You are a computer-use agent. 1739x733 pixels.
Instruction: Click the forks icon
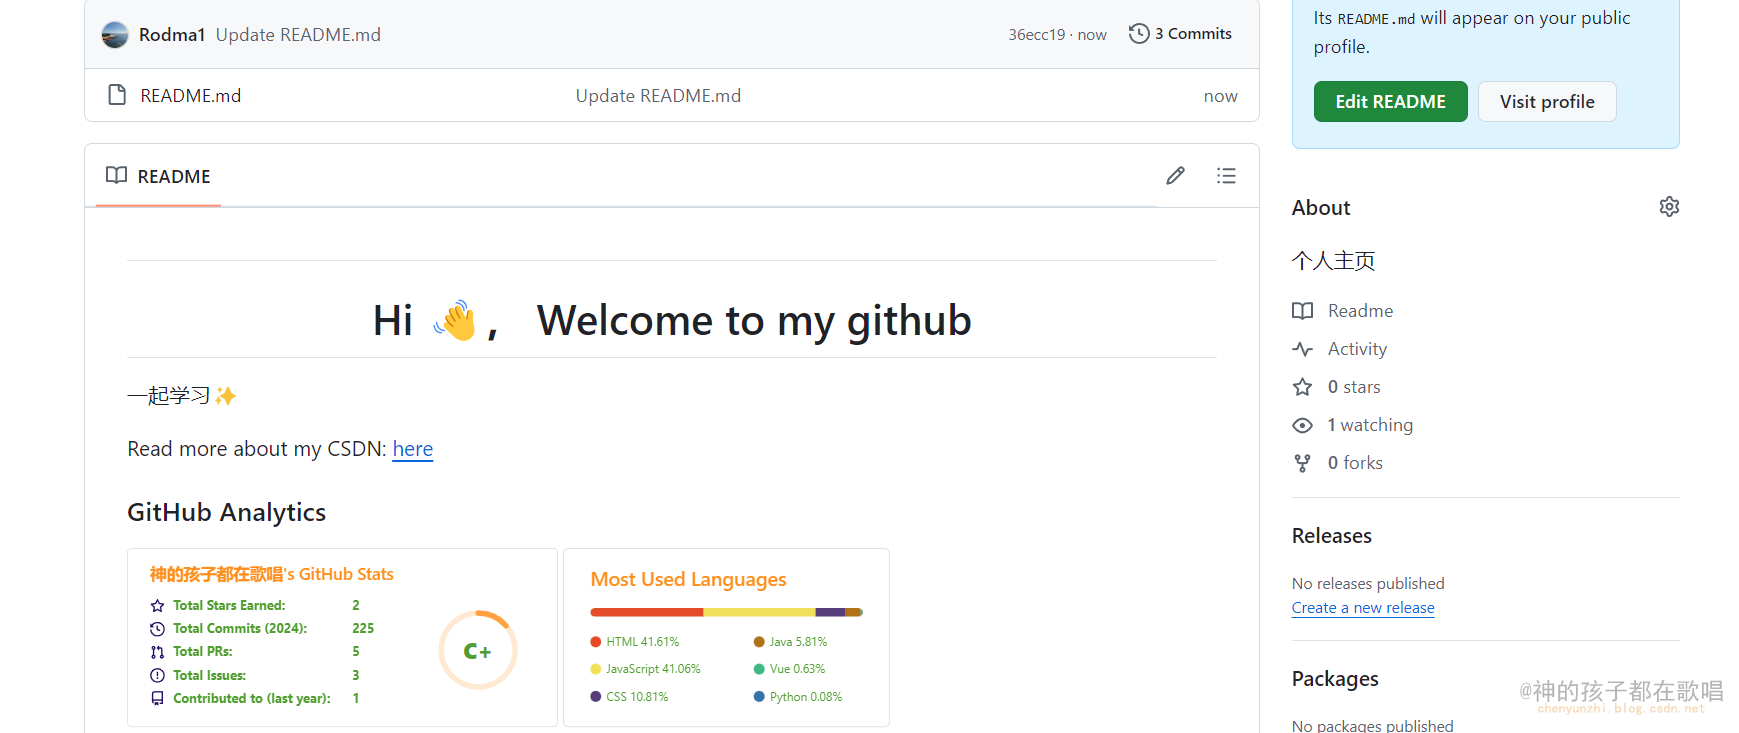pyautogui.click(x=1302, y=463)
